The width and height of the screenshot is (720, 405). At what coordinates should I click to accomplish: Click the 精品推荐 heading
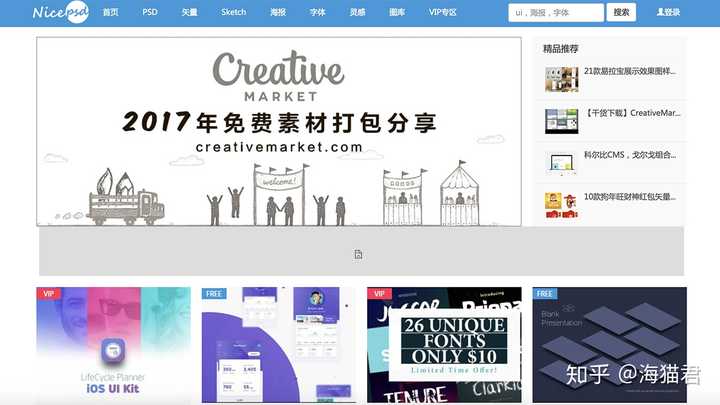point(561,49)
